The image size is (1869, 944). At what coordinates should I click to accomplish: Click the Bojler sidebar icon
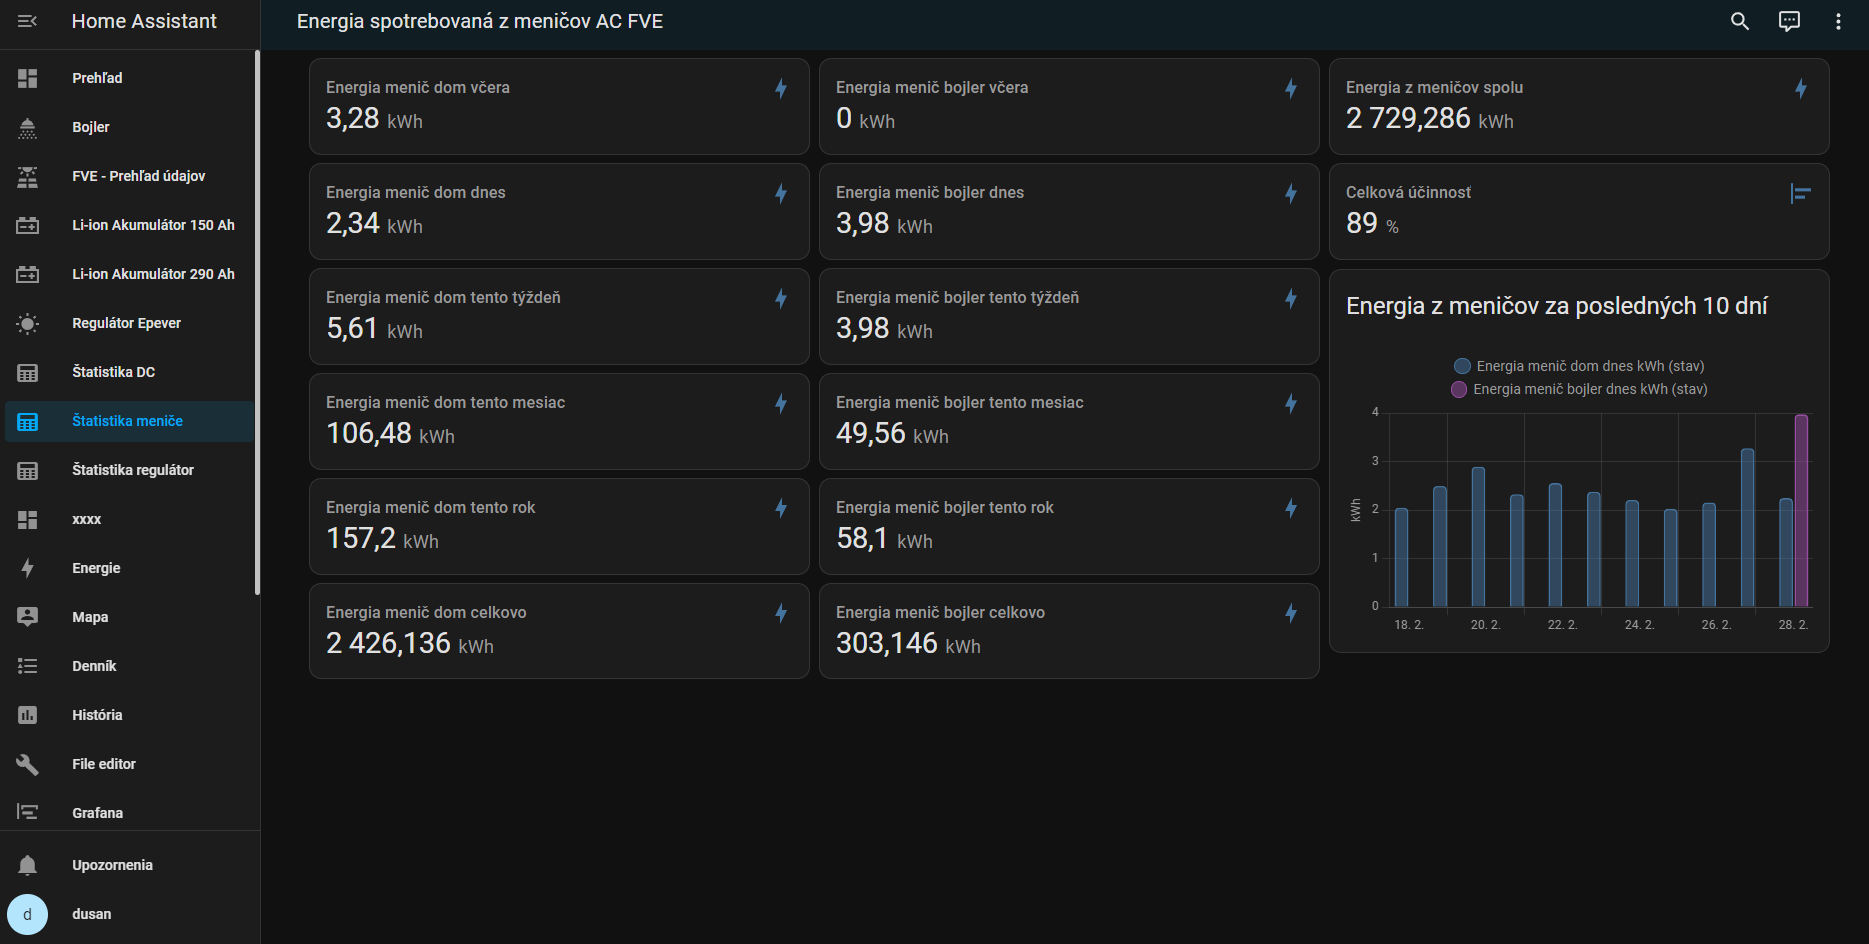click(27, 127)
